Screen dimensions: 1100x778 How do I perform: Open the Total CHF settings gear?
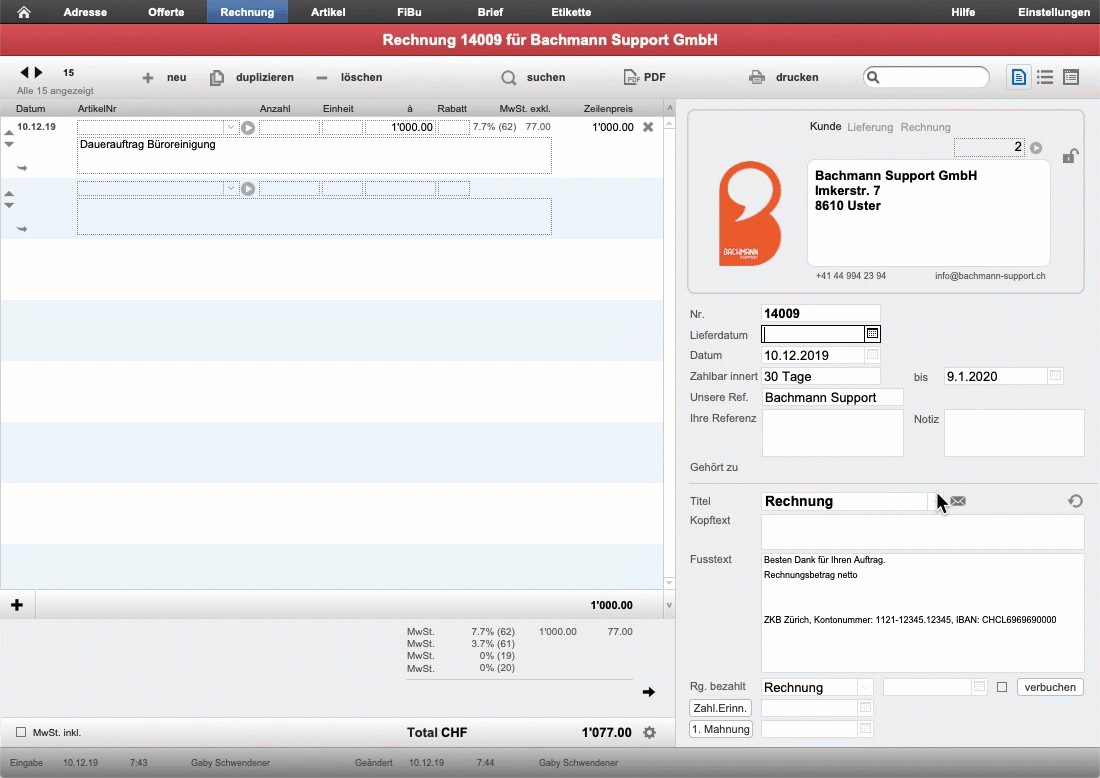pos(650,732)
